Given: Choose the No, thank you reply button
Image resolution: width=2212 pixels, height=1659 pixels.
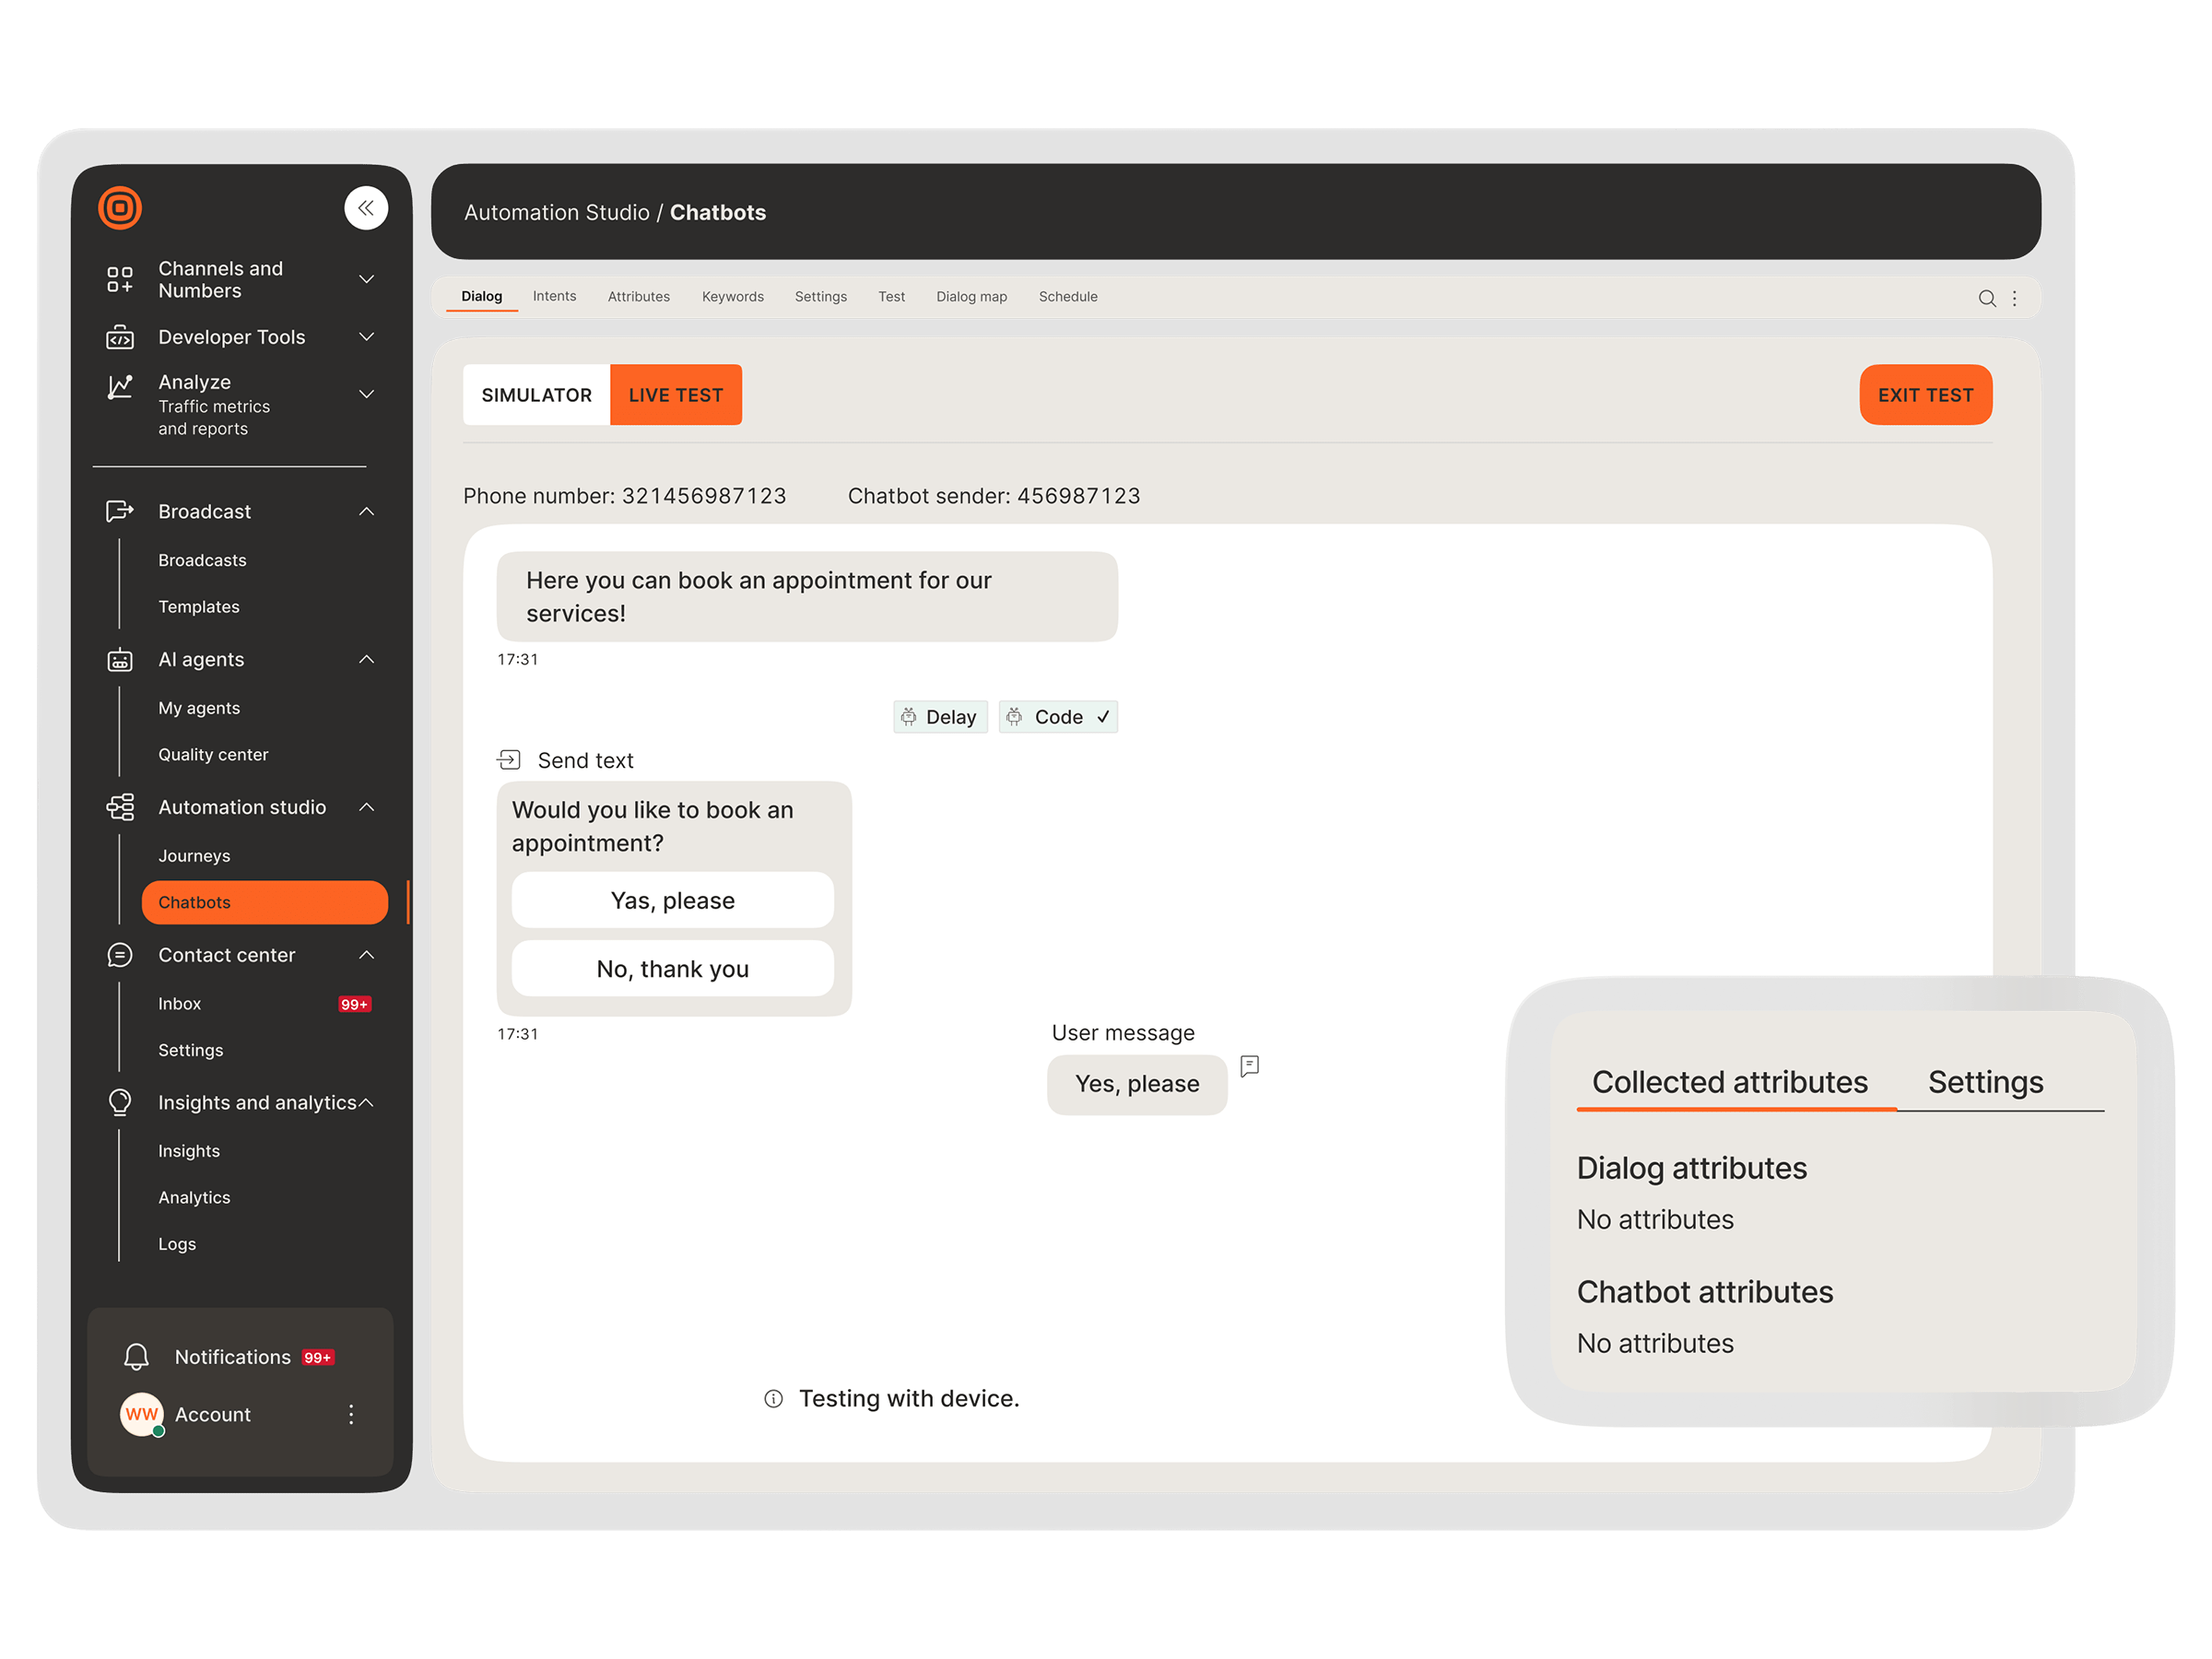Looking at the screenshot, I should tap(672, 968).
